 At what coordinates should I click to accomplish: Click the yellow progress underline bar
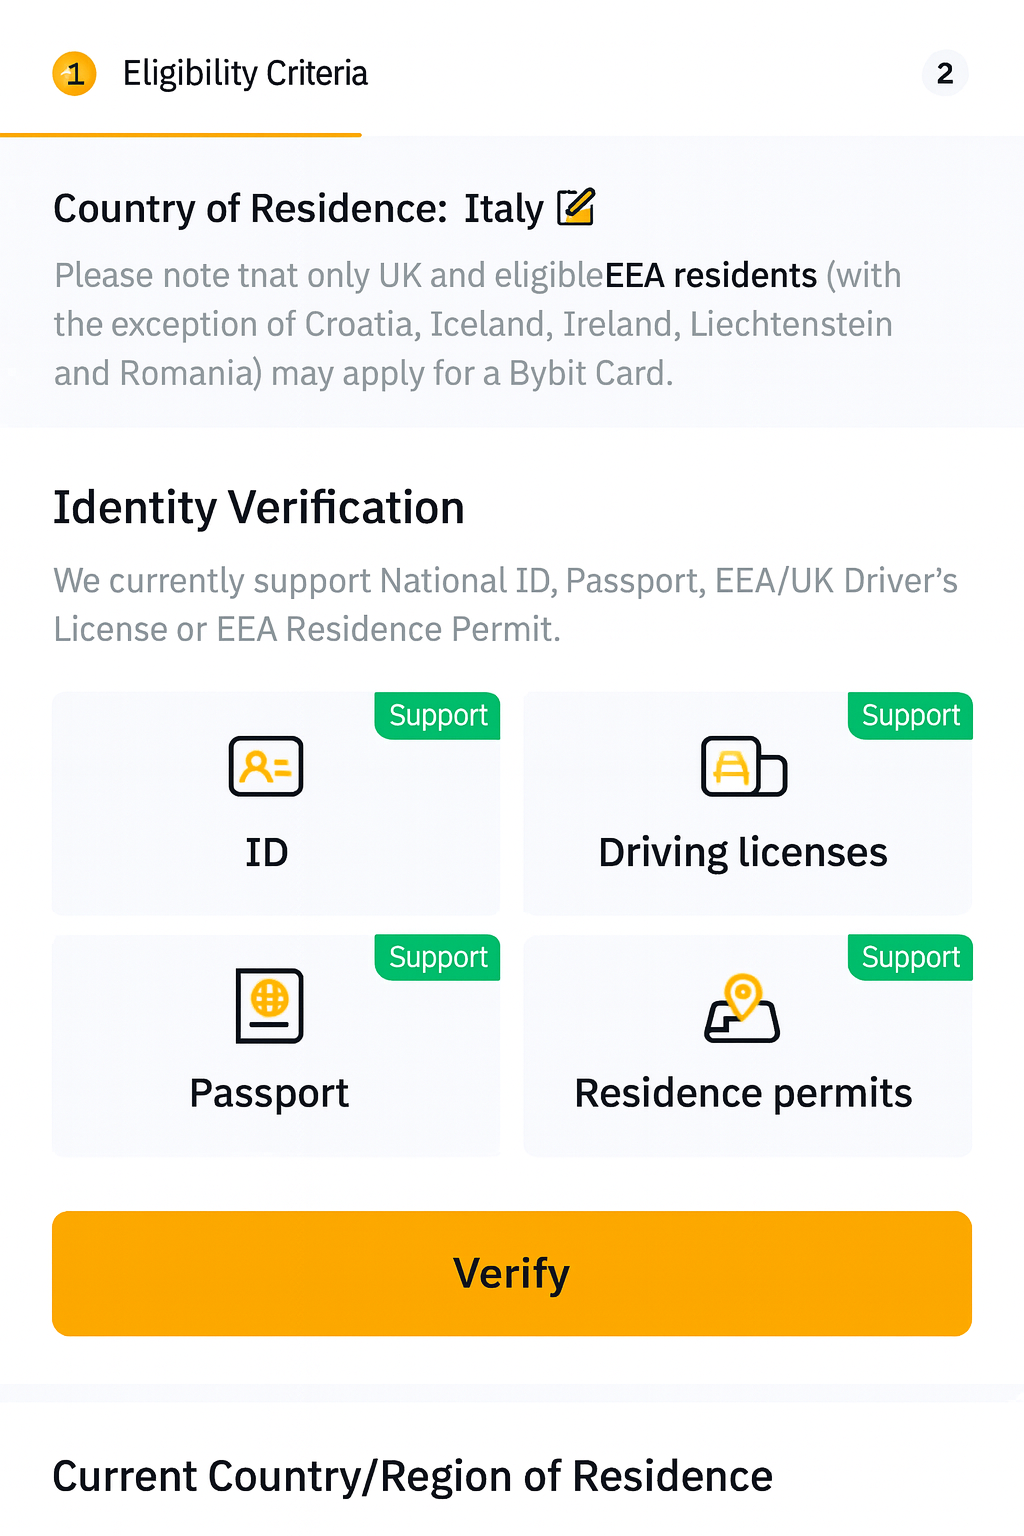point(180,133)
